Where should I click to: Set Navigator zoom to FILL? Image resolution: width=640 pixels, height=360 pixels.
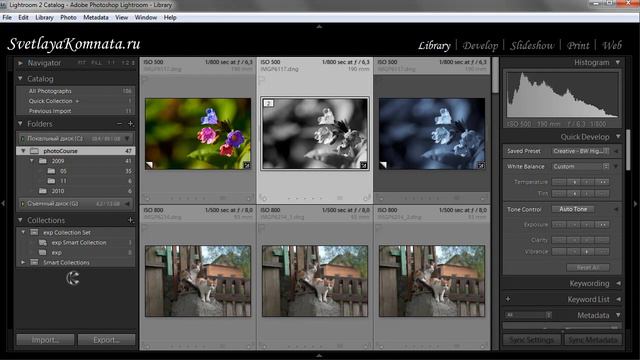[x=96, y=63]
